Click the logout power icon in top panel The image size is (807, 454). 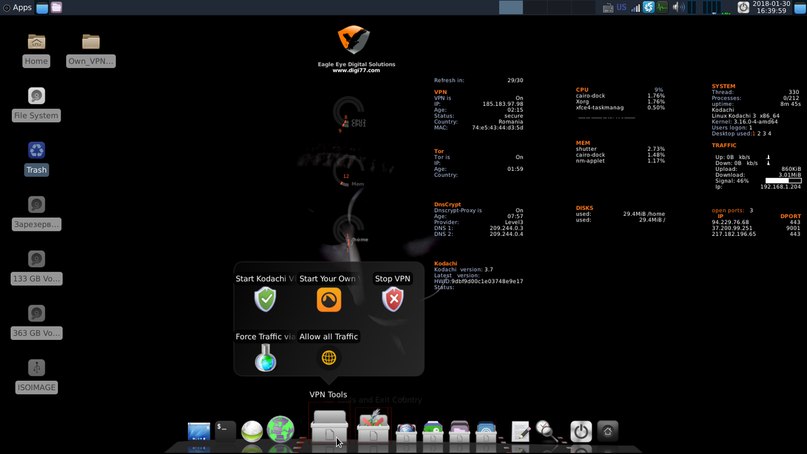click(x=743, y=7)
